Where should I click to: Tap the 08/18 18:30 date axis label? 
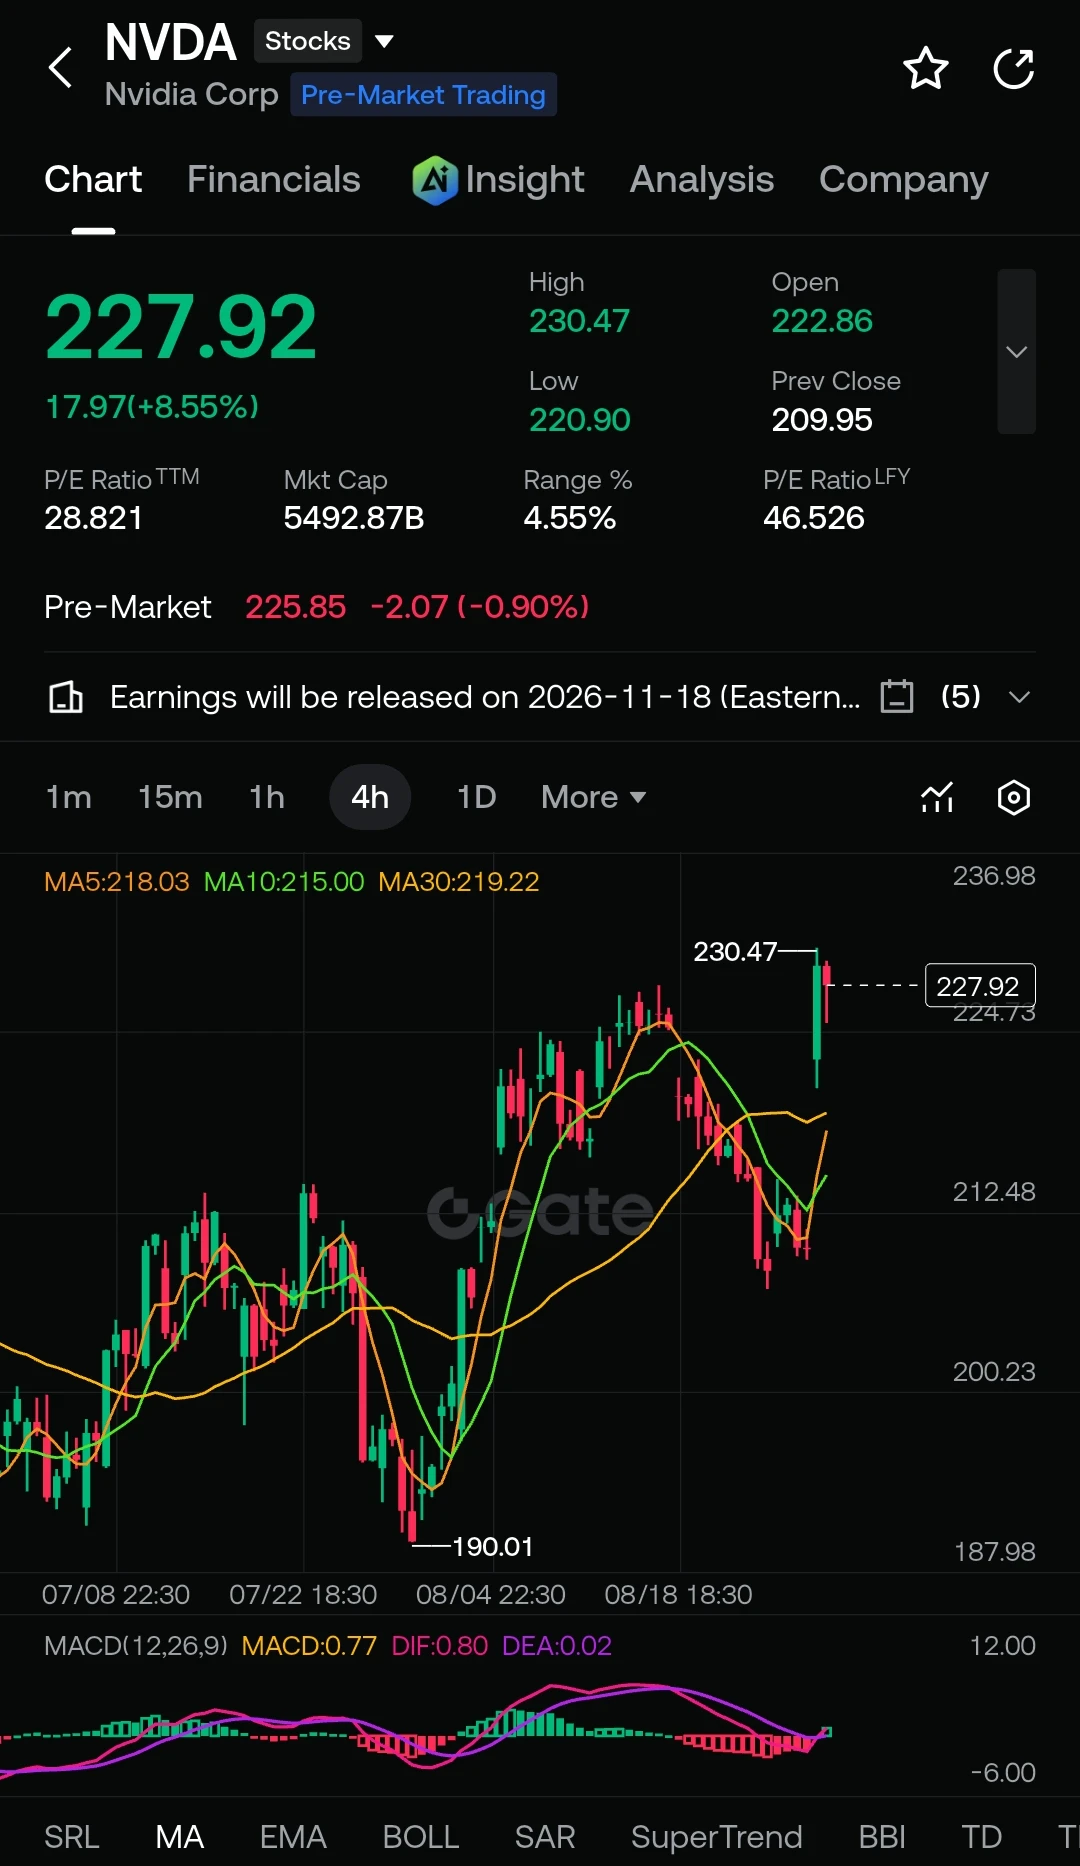pyautogui.click(x=678, y=1594)
